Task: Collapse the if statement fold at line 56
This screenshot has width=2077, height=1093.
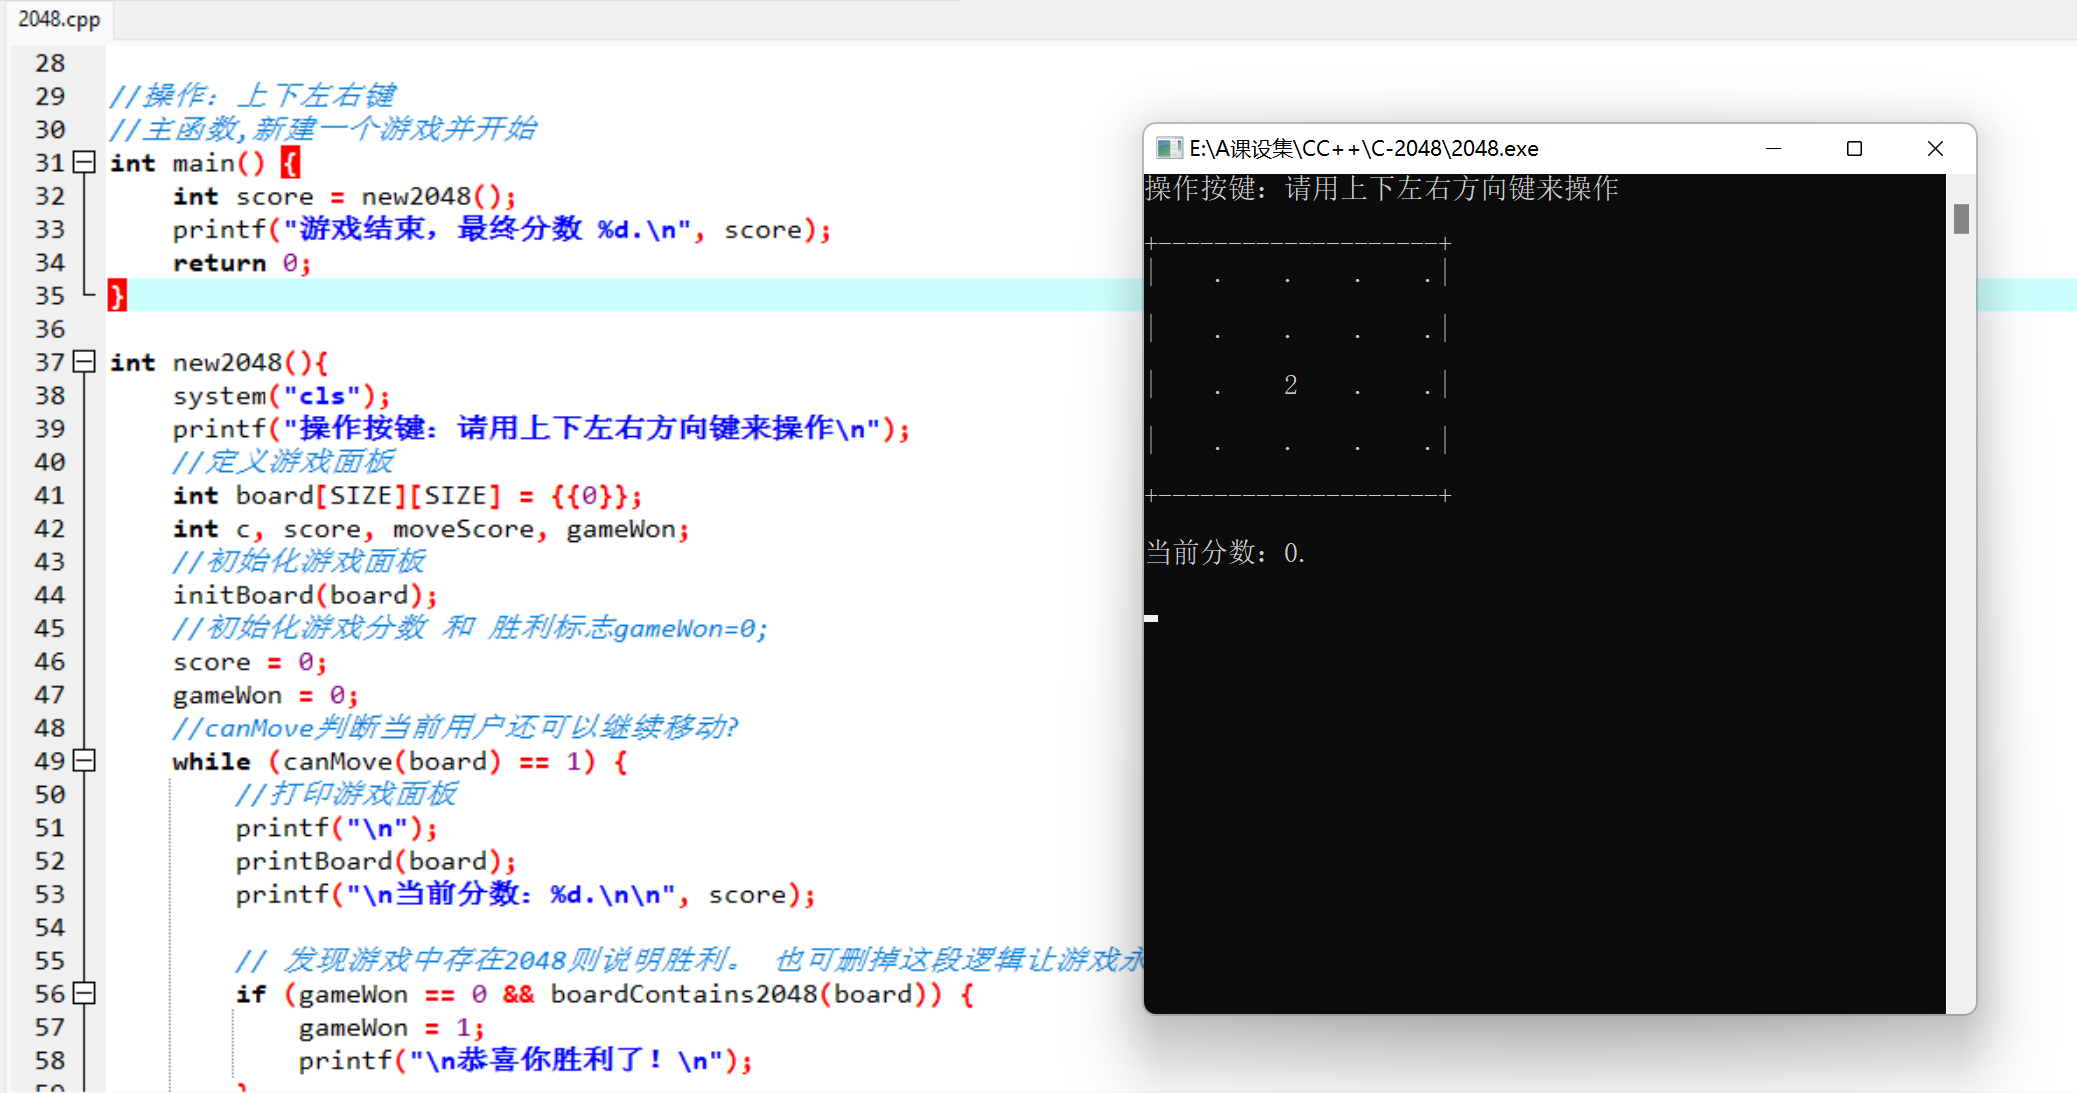Action: [84, 994]
